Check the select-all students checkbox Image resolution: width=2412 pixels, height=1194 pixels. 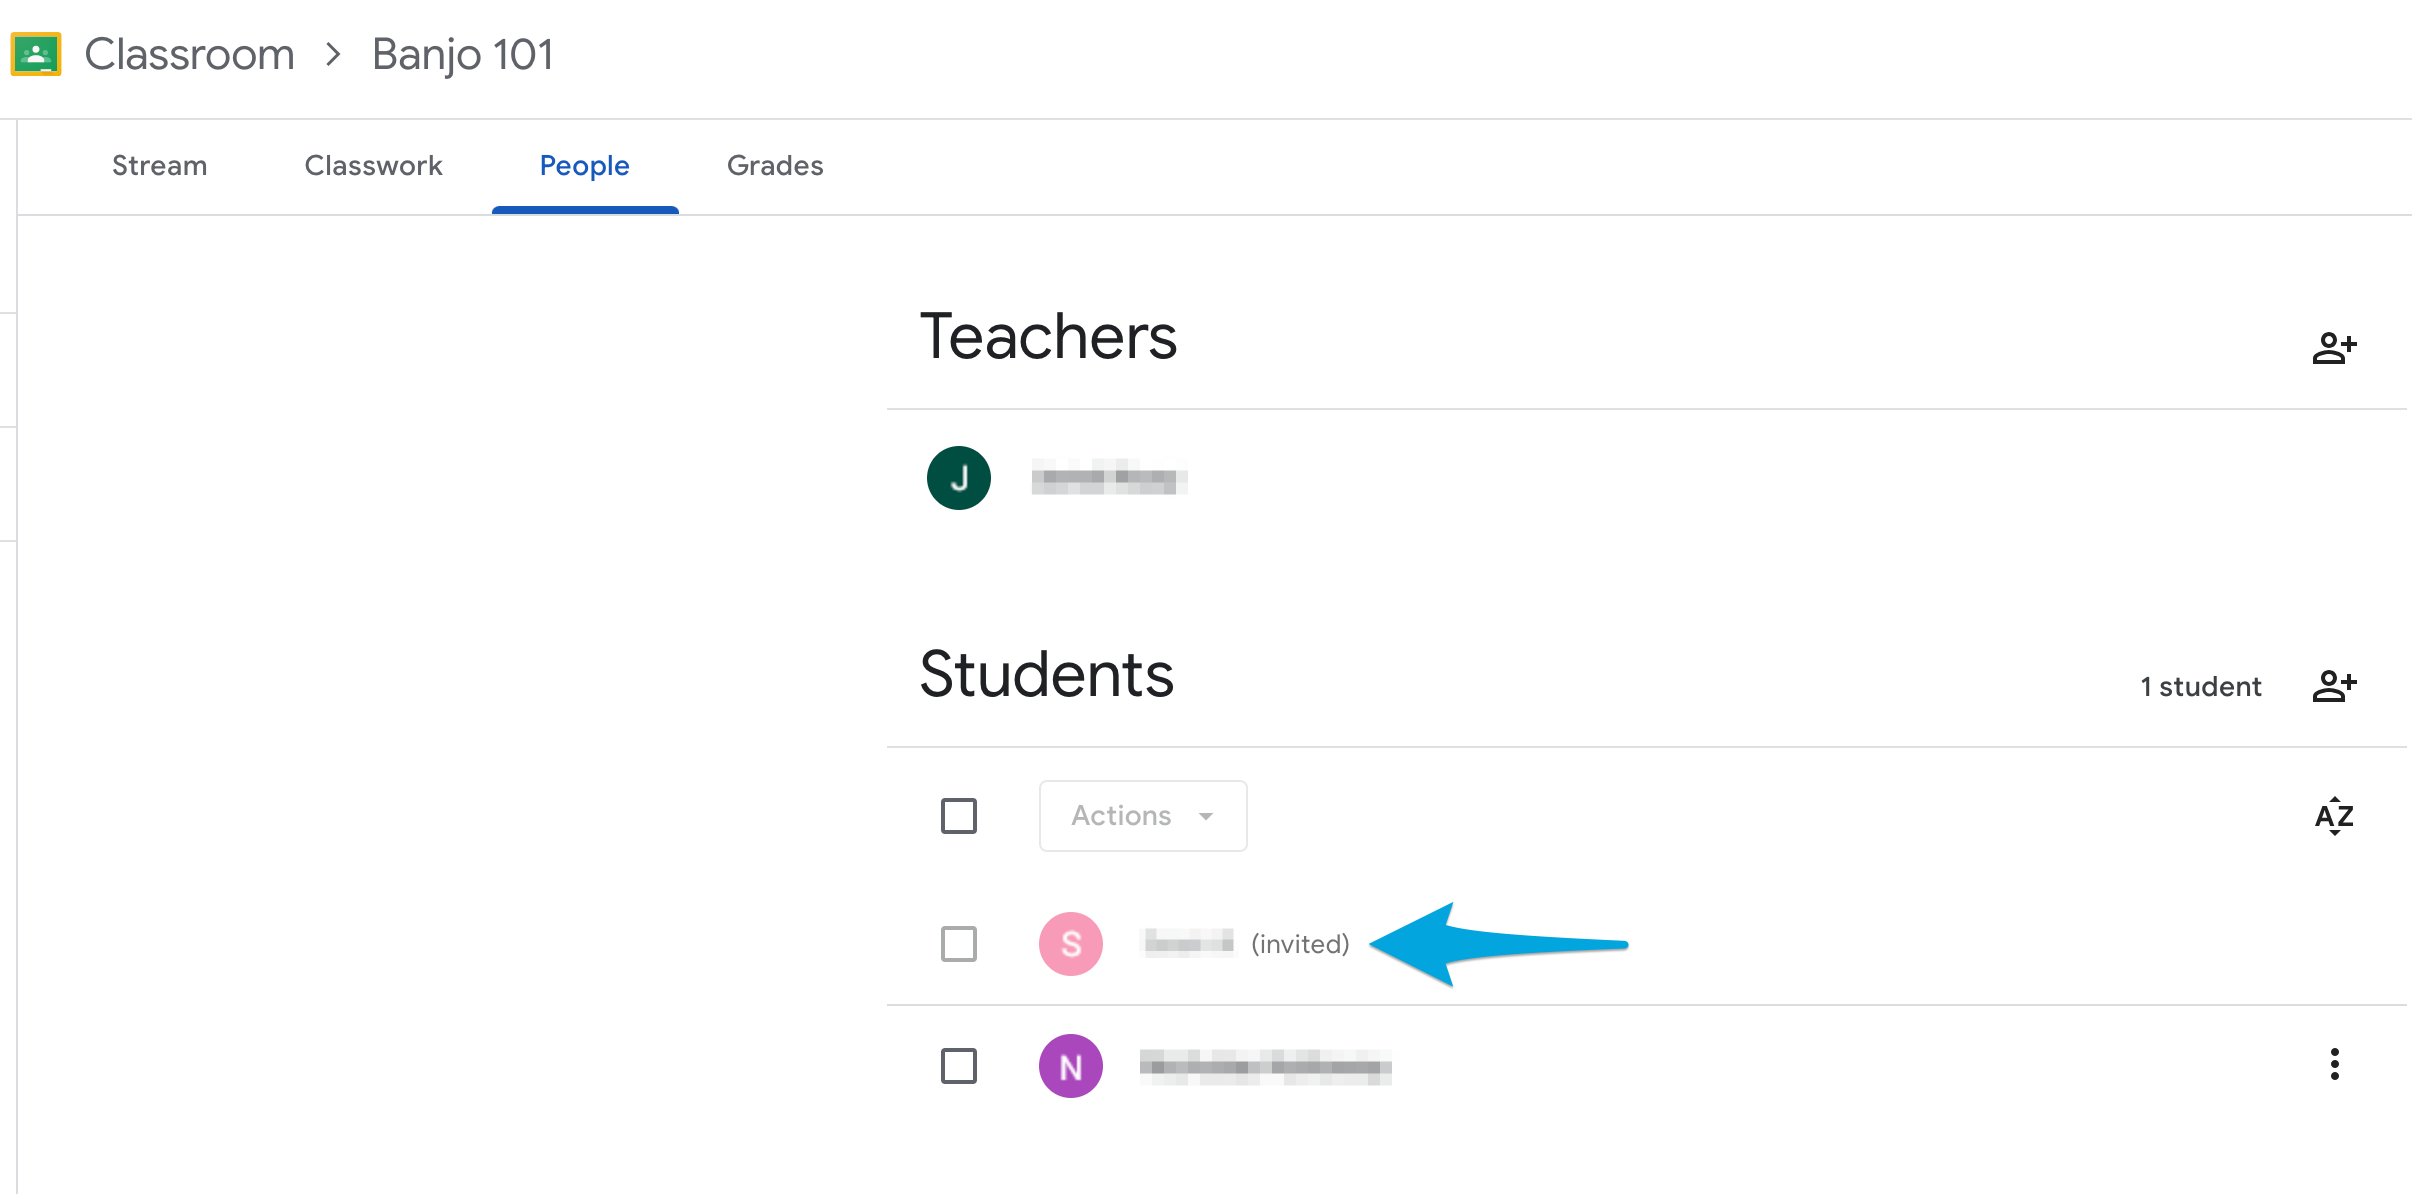point(958,816)
